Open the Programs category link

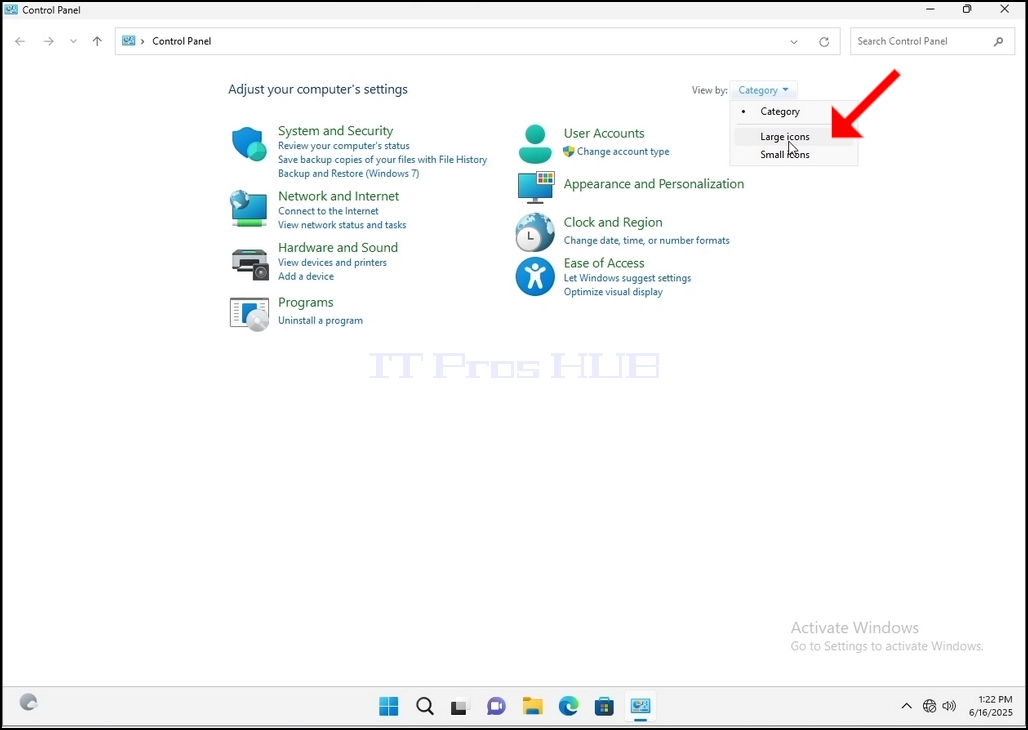[306, 302]
